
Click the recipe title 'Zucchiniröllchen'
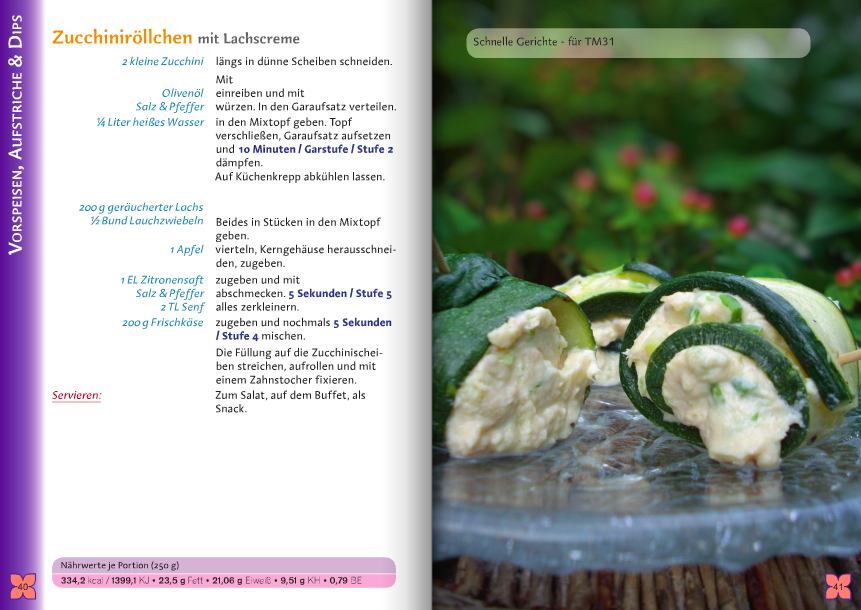[x=122, y=37]
